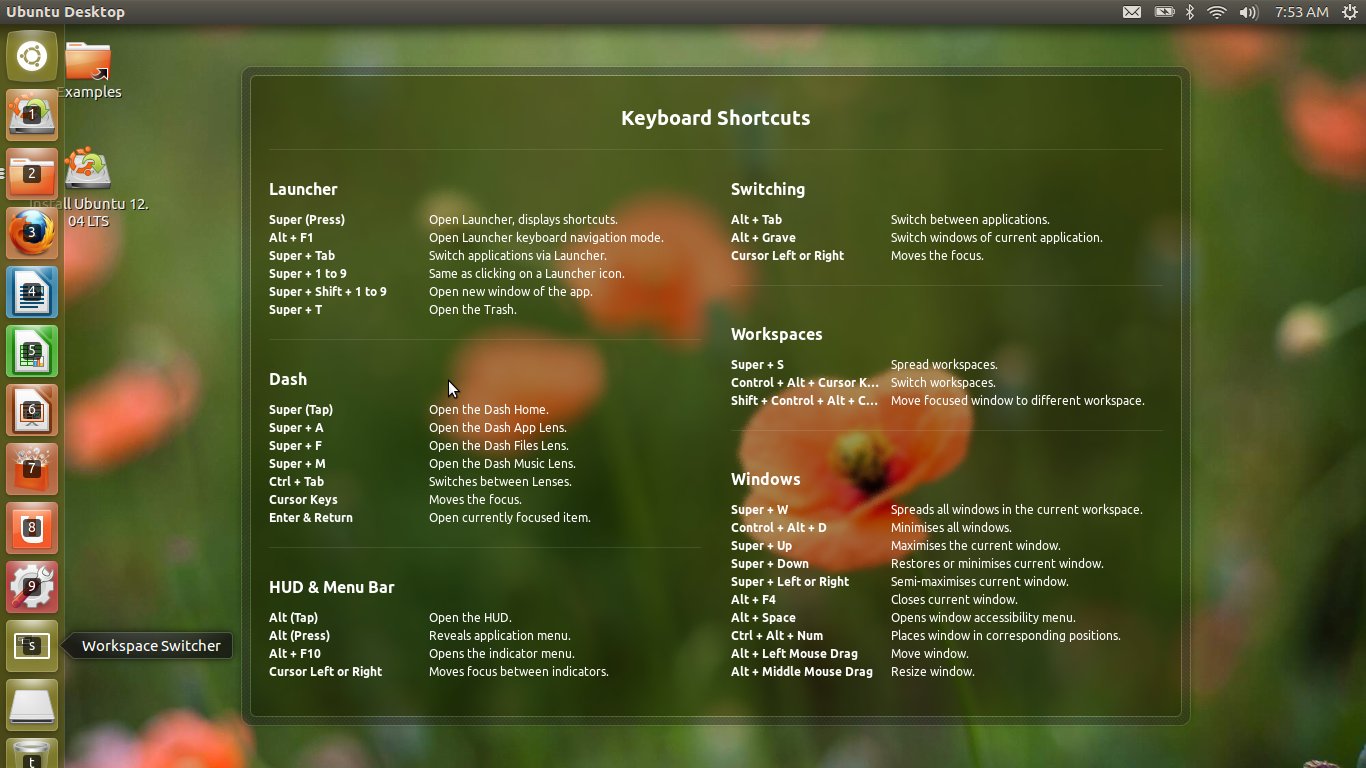
Task: Click the Workspace Switcher tooltip label
Action: pos(151,646)
